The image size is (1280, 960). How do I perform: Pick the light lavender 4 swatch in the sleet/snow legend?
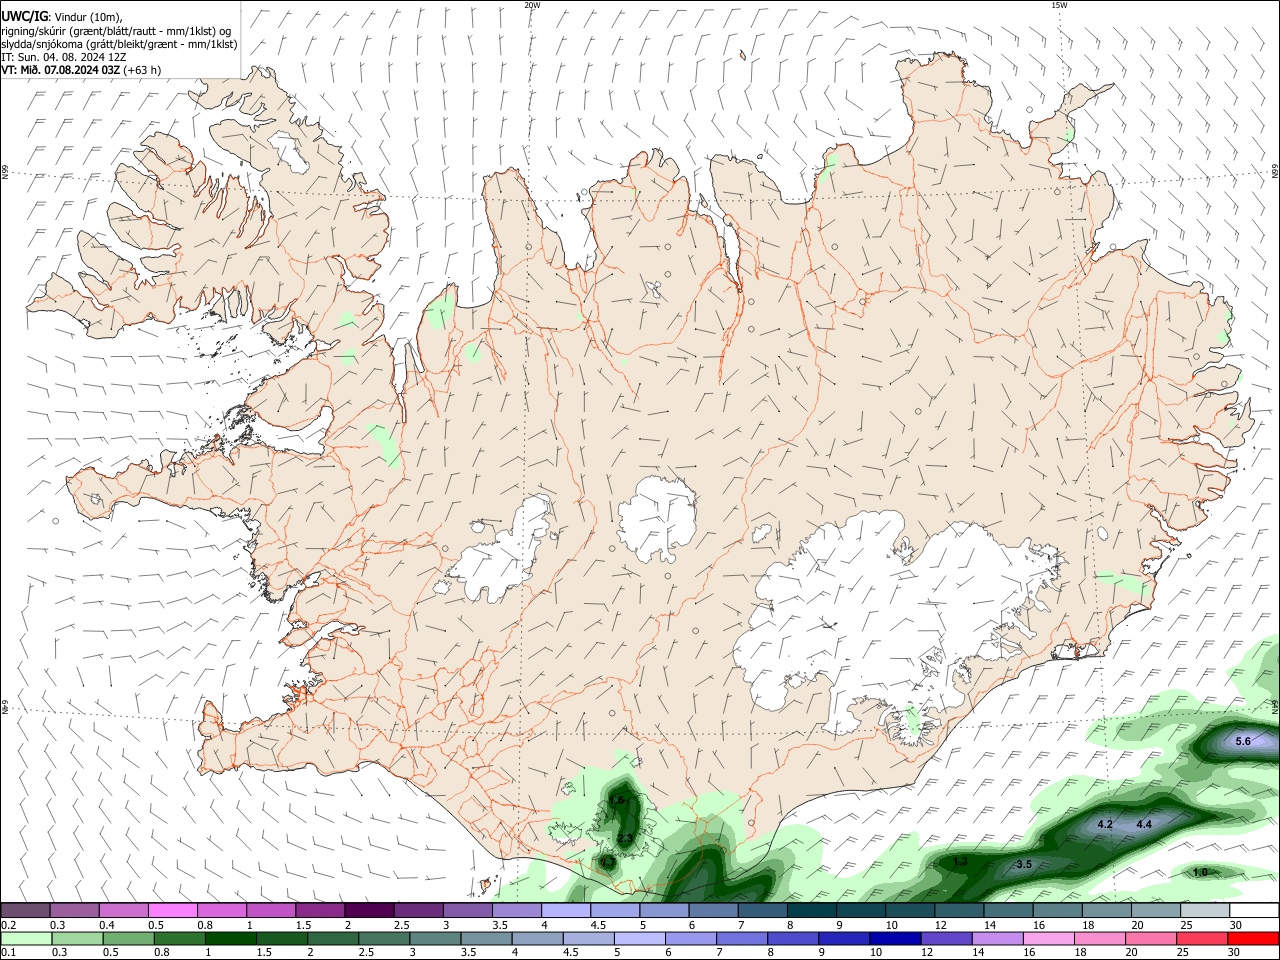coord(564,910)
